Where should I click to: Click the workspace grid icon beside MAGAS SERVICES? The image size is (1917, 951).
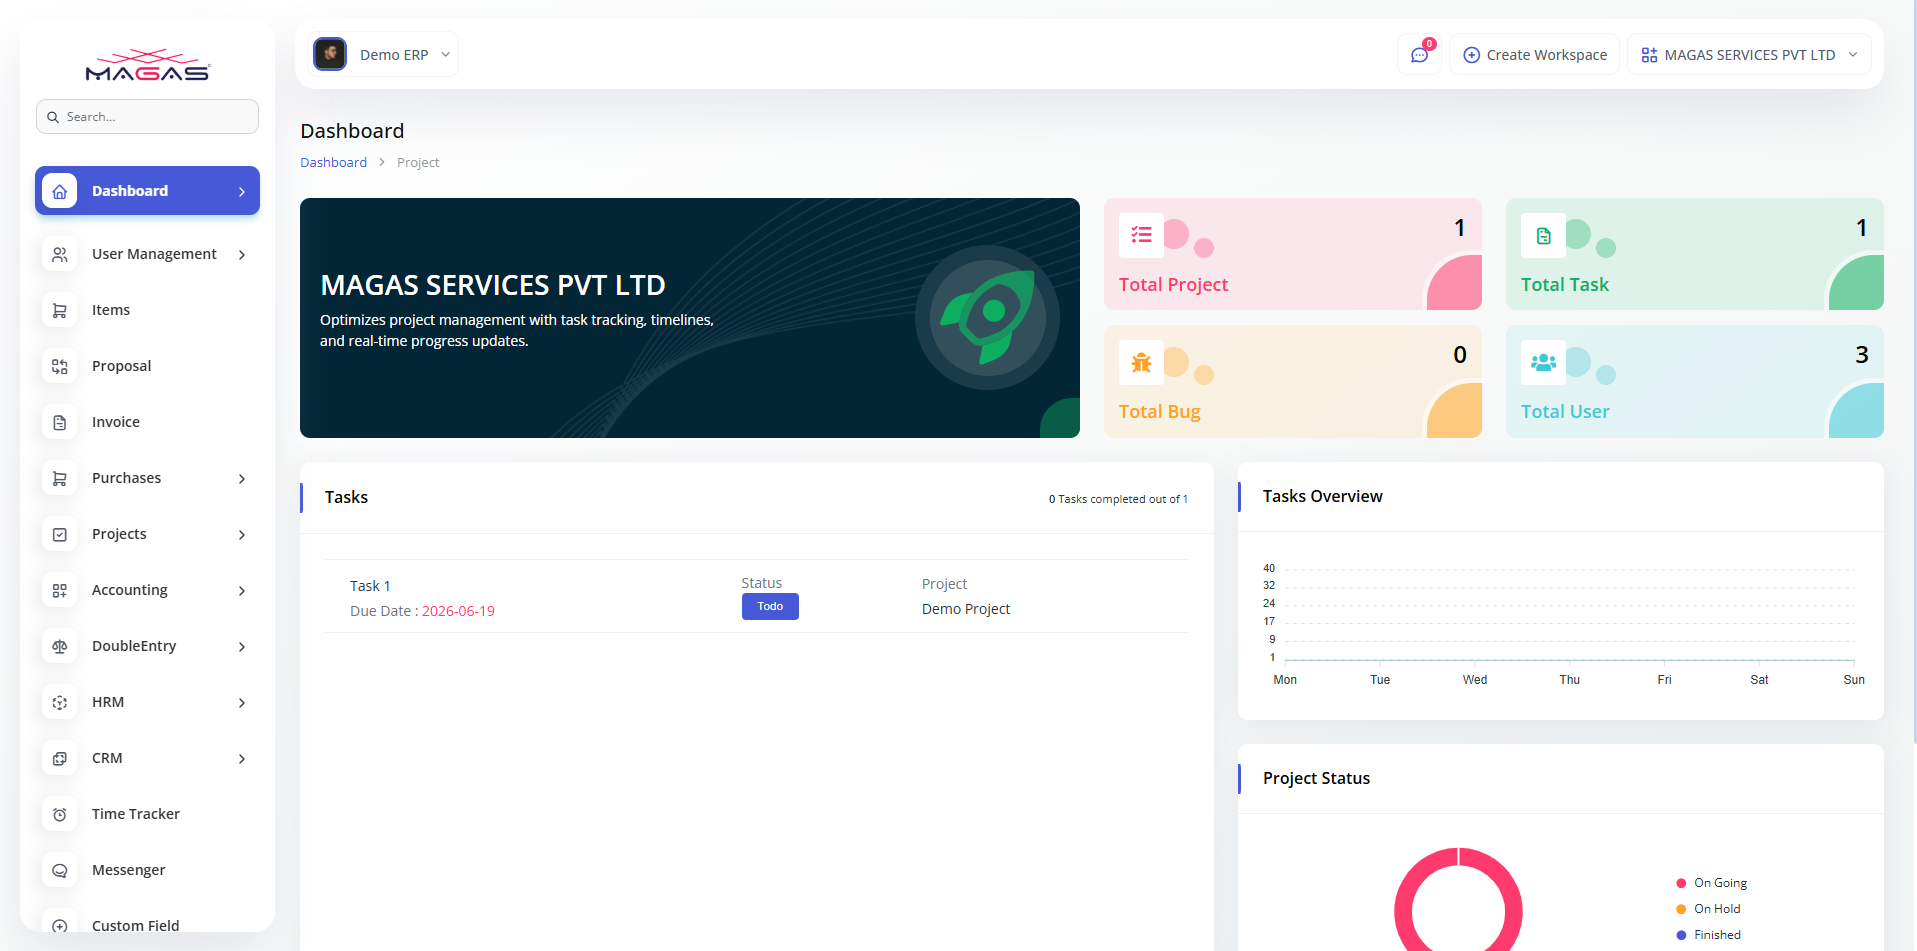click(1649, 55)
